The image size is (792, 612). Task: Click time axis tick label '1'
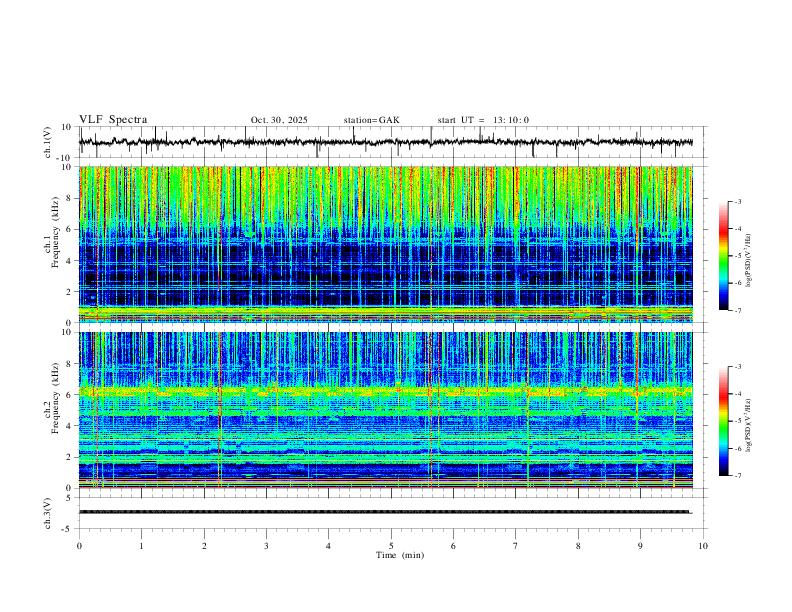[x=141, y=546]
